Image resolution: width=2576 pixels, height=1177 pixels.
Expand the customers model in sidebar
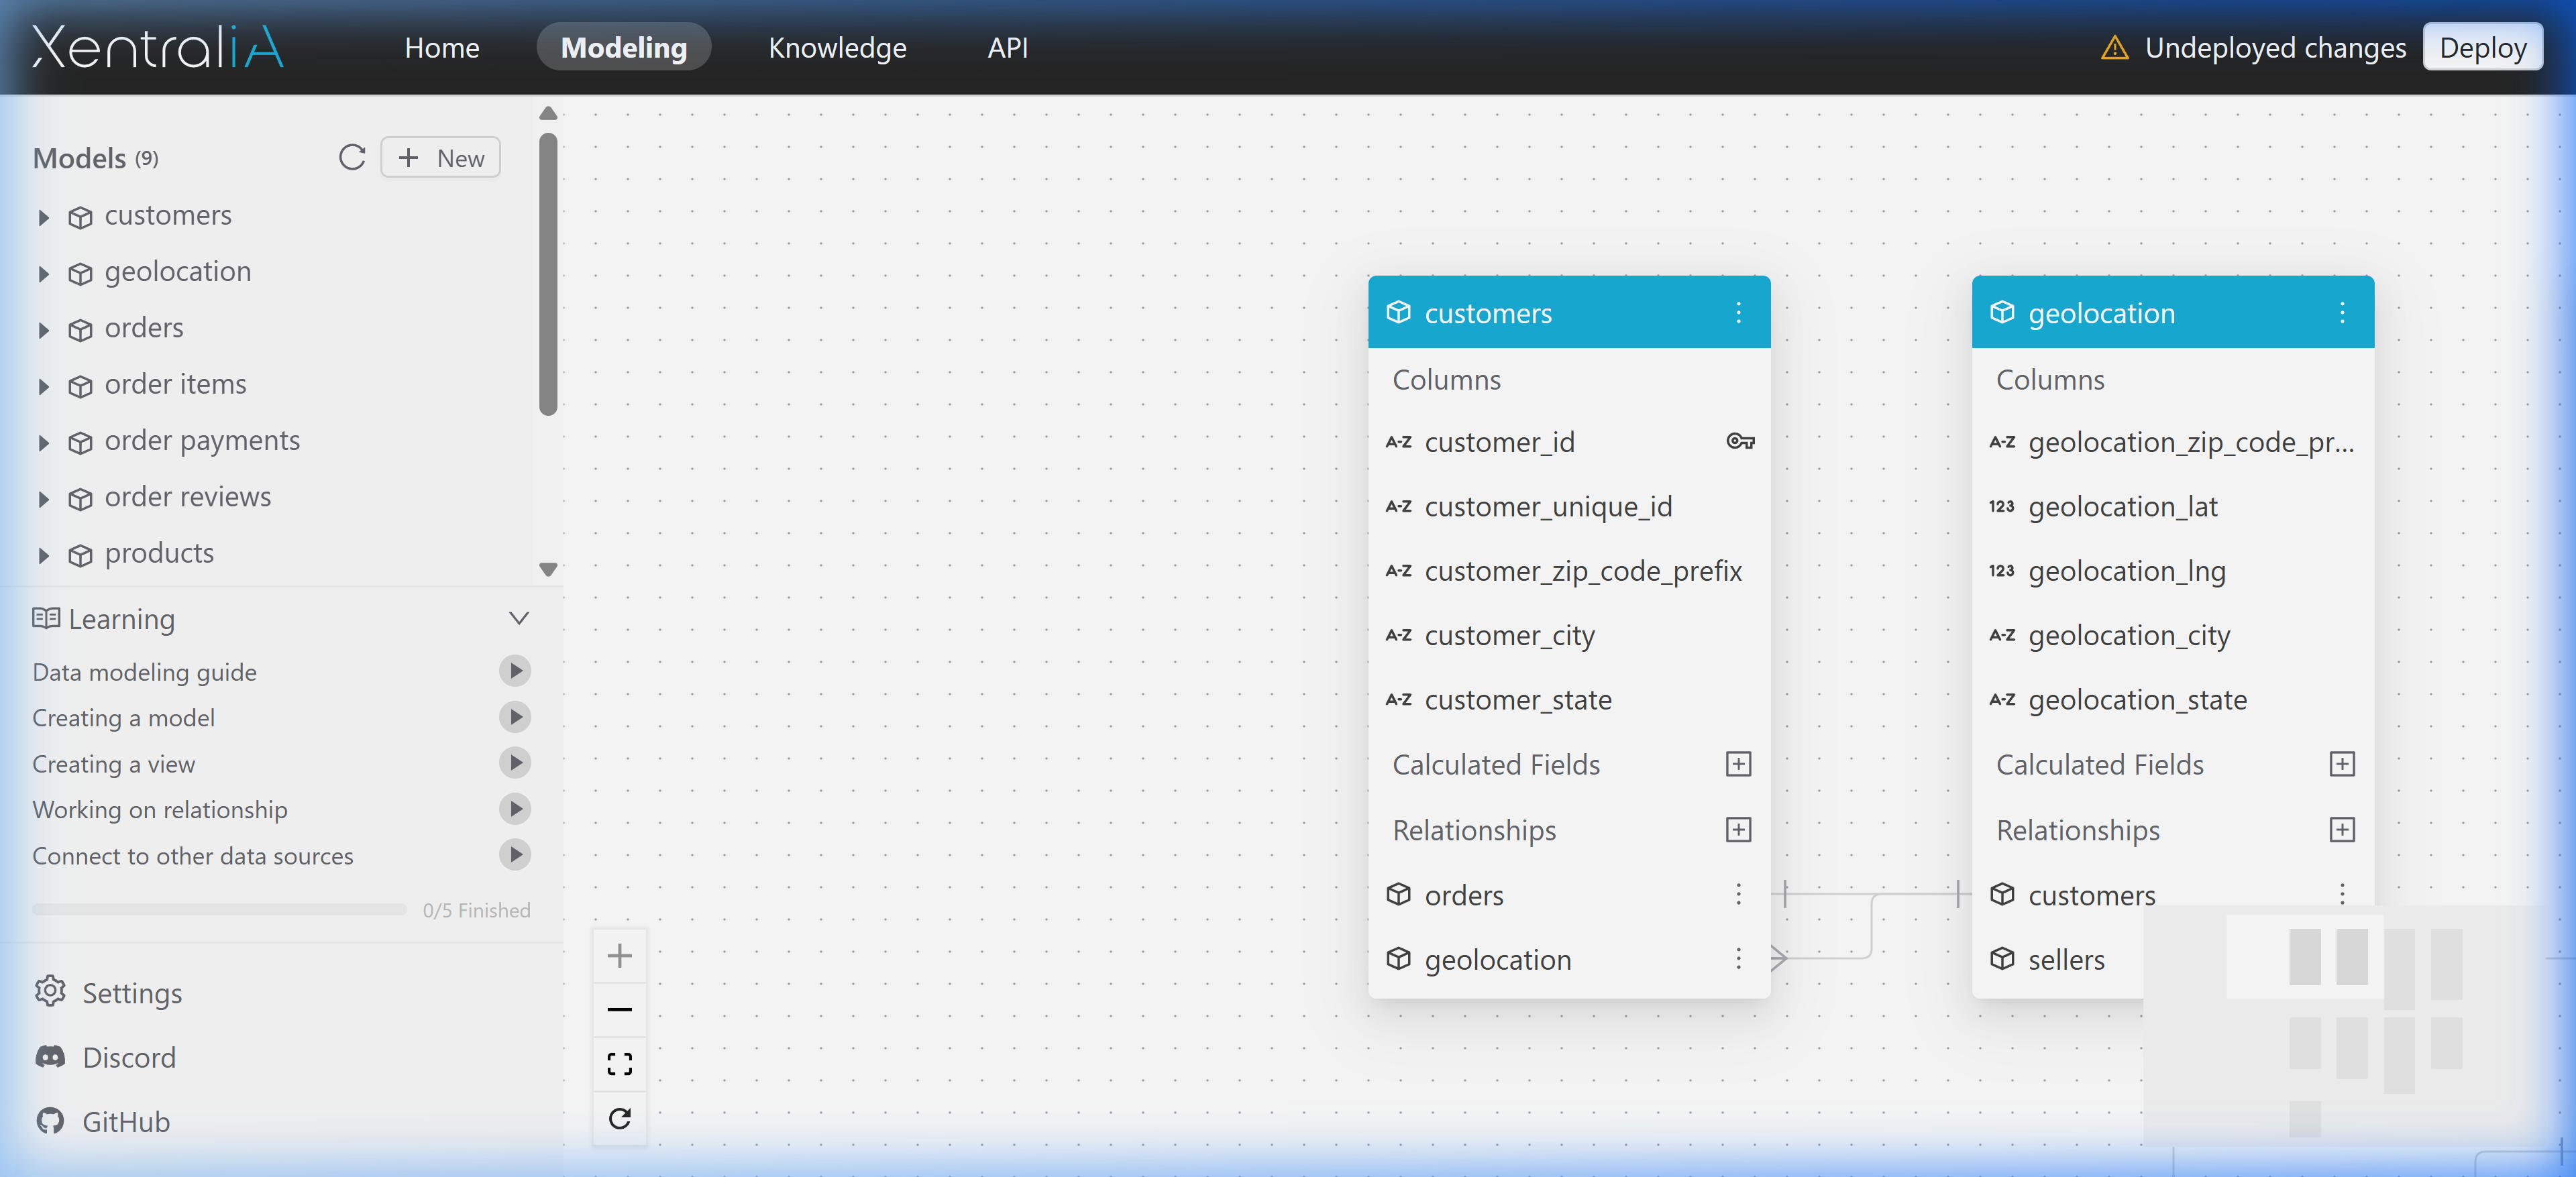click(x=43, y=217)
